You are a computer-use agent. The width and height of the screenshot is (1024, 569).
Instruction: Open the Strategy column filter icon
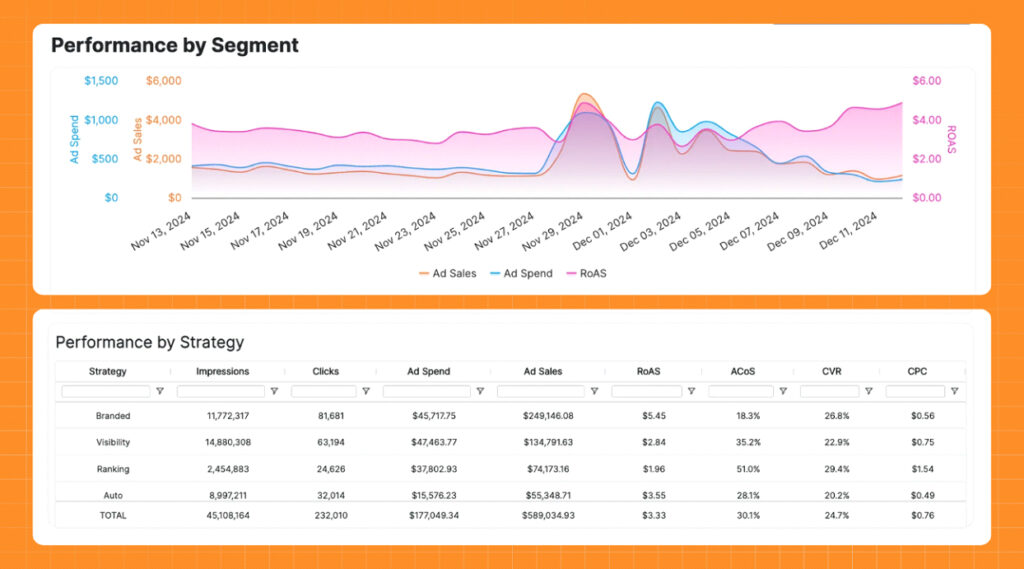pyautogui.click(x=160, y=392)
